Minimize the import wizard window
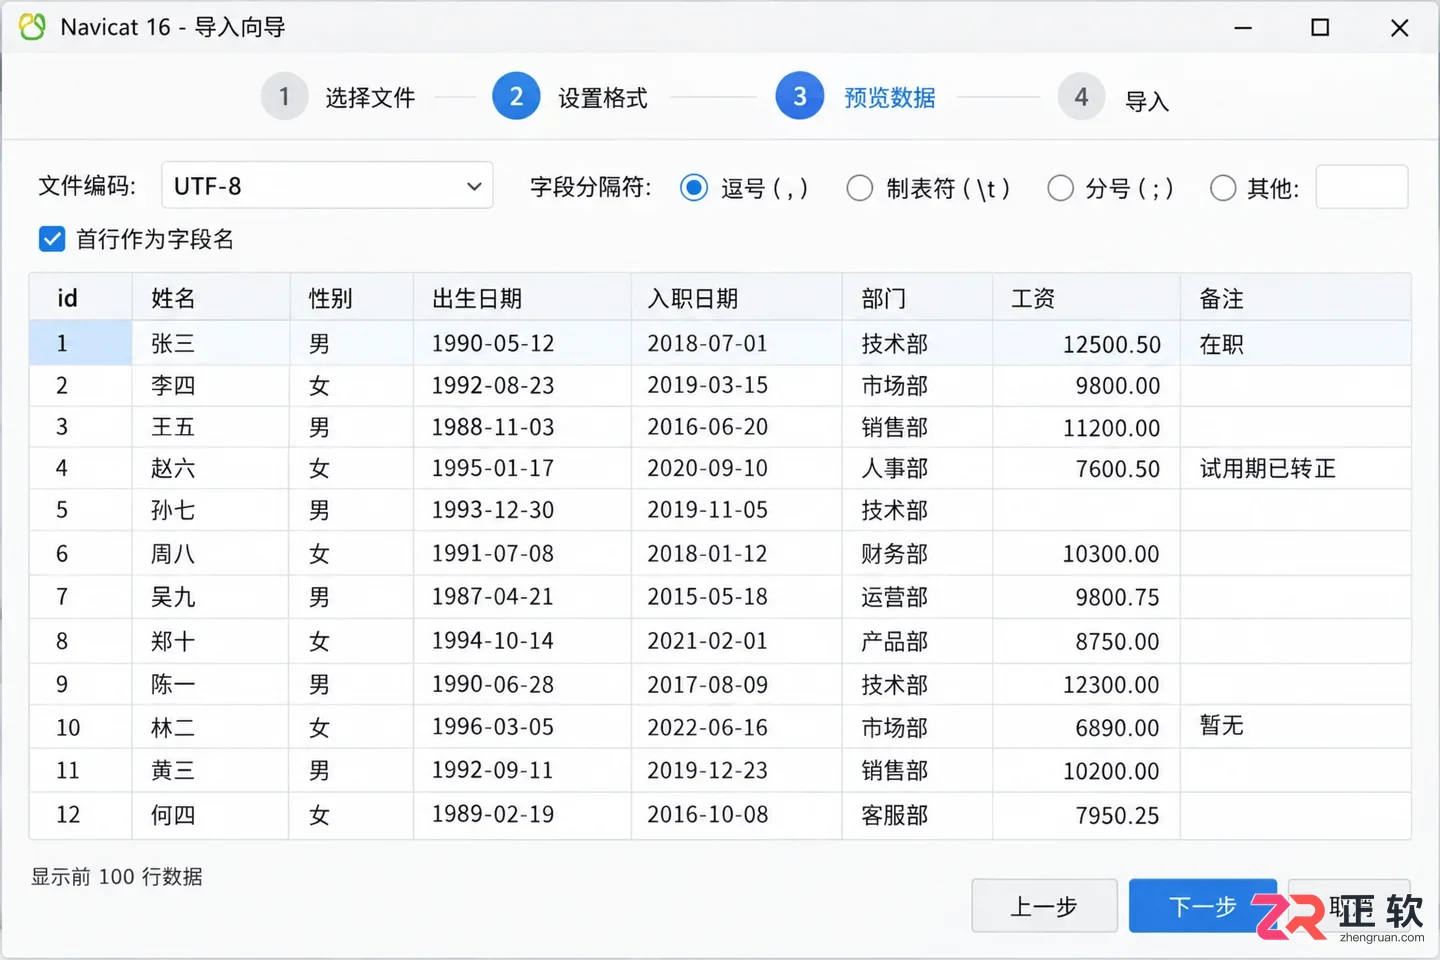Screen dimensions: 1440x960 (1243, 28)
